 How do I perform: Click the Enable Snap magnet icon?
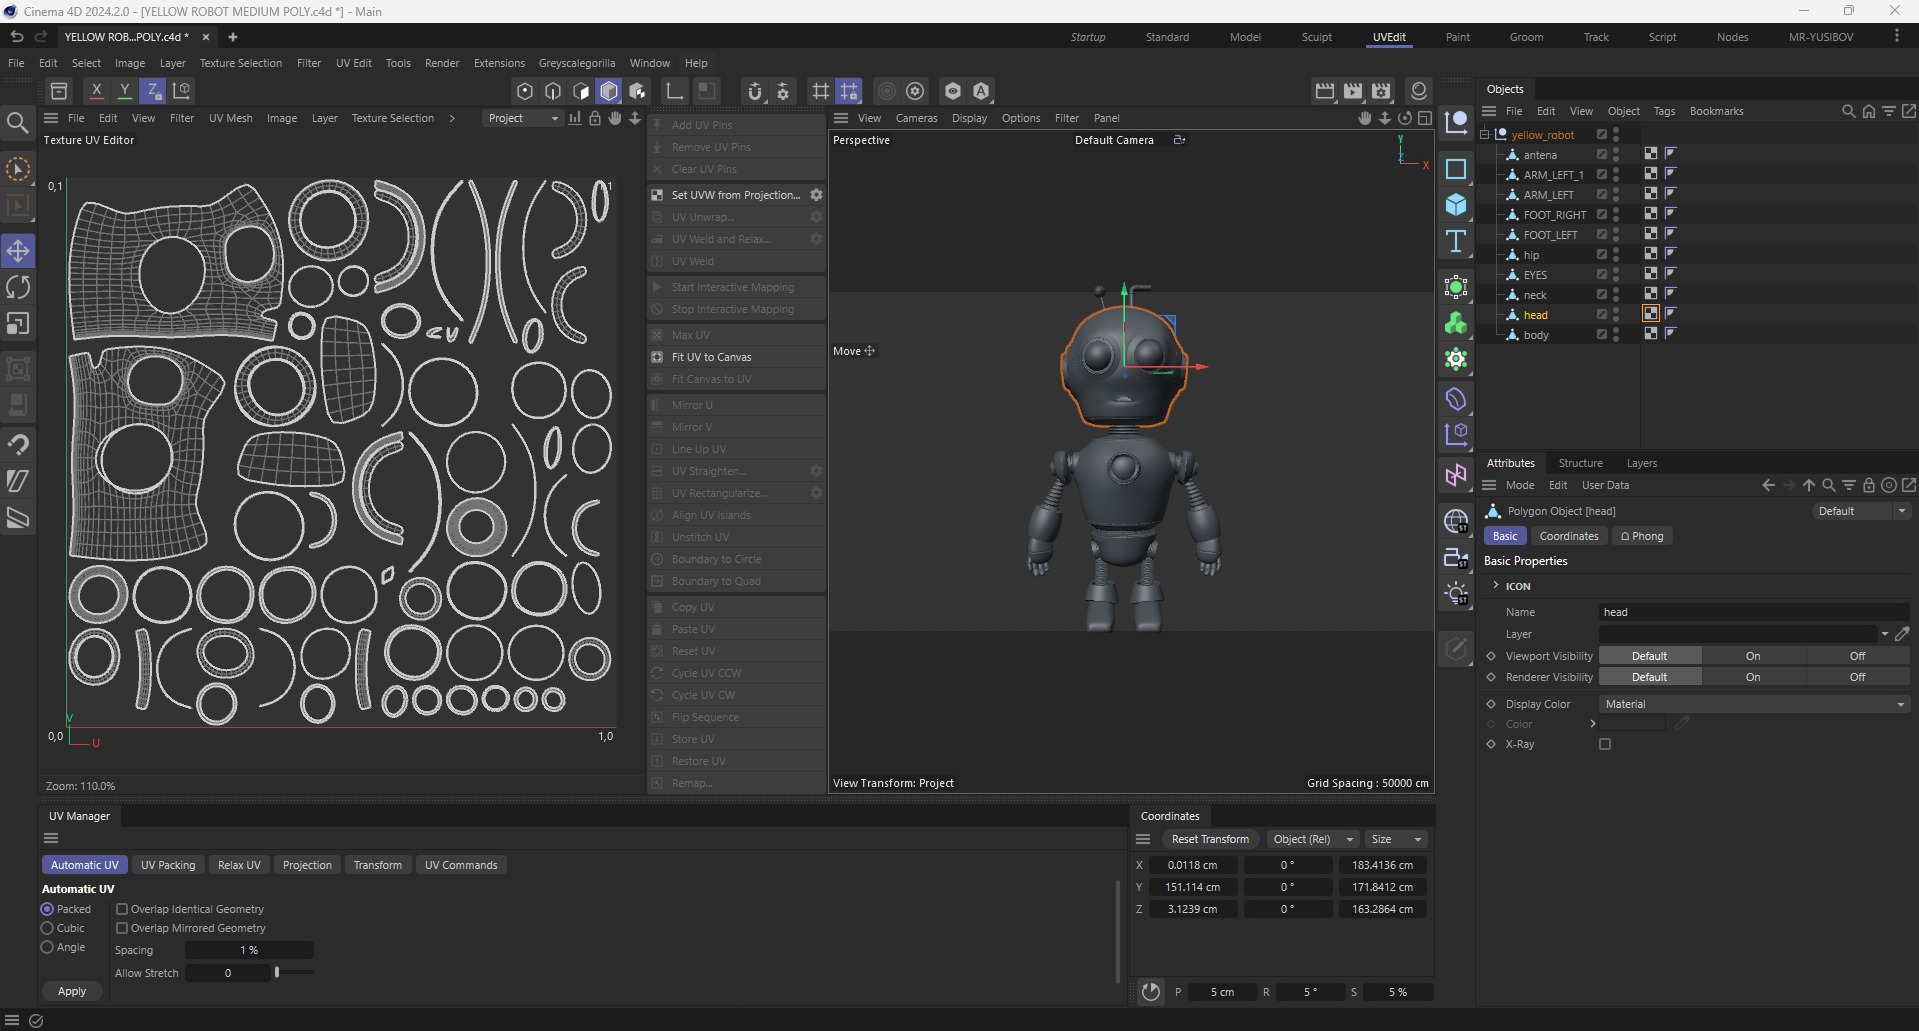click(x=755, y=91)
